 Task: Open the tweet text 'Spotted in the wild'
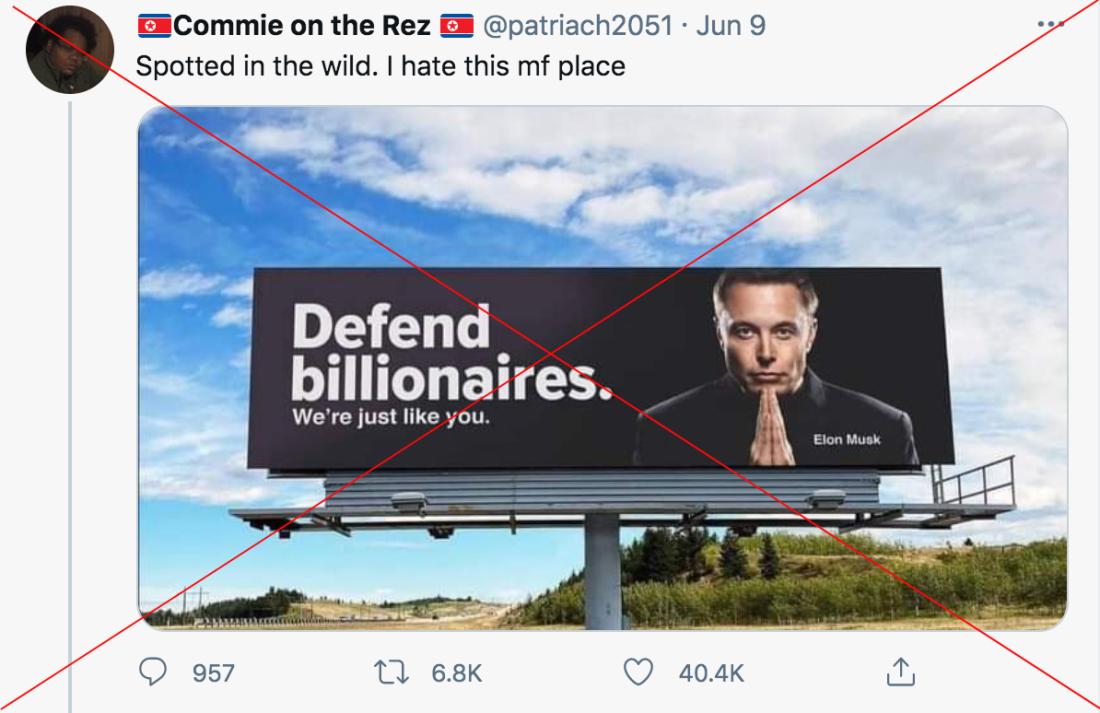(380, 67)
